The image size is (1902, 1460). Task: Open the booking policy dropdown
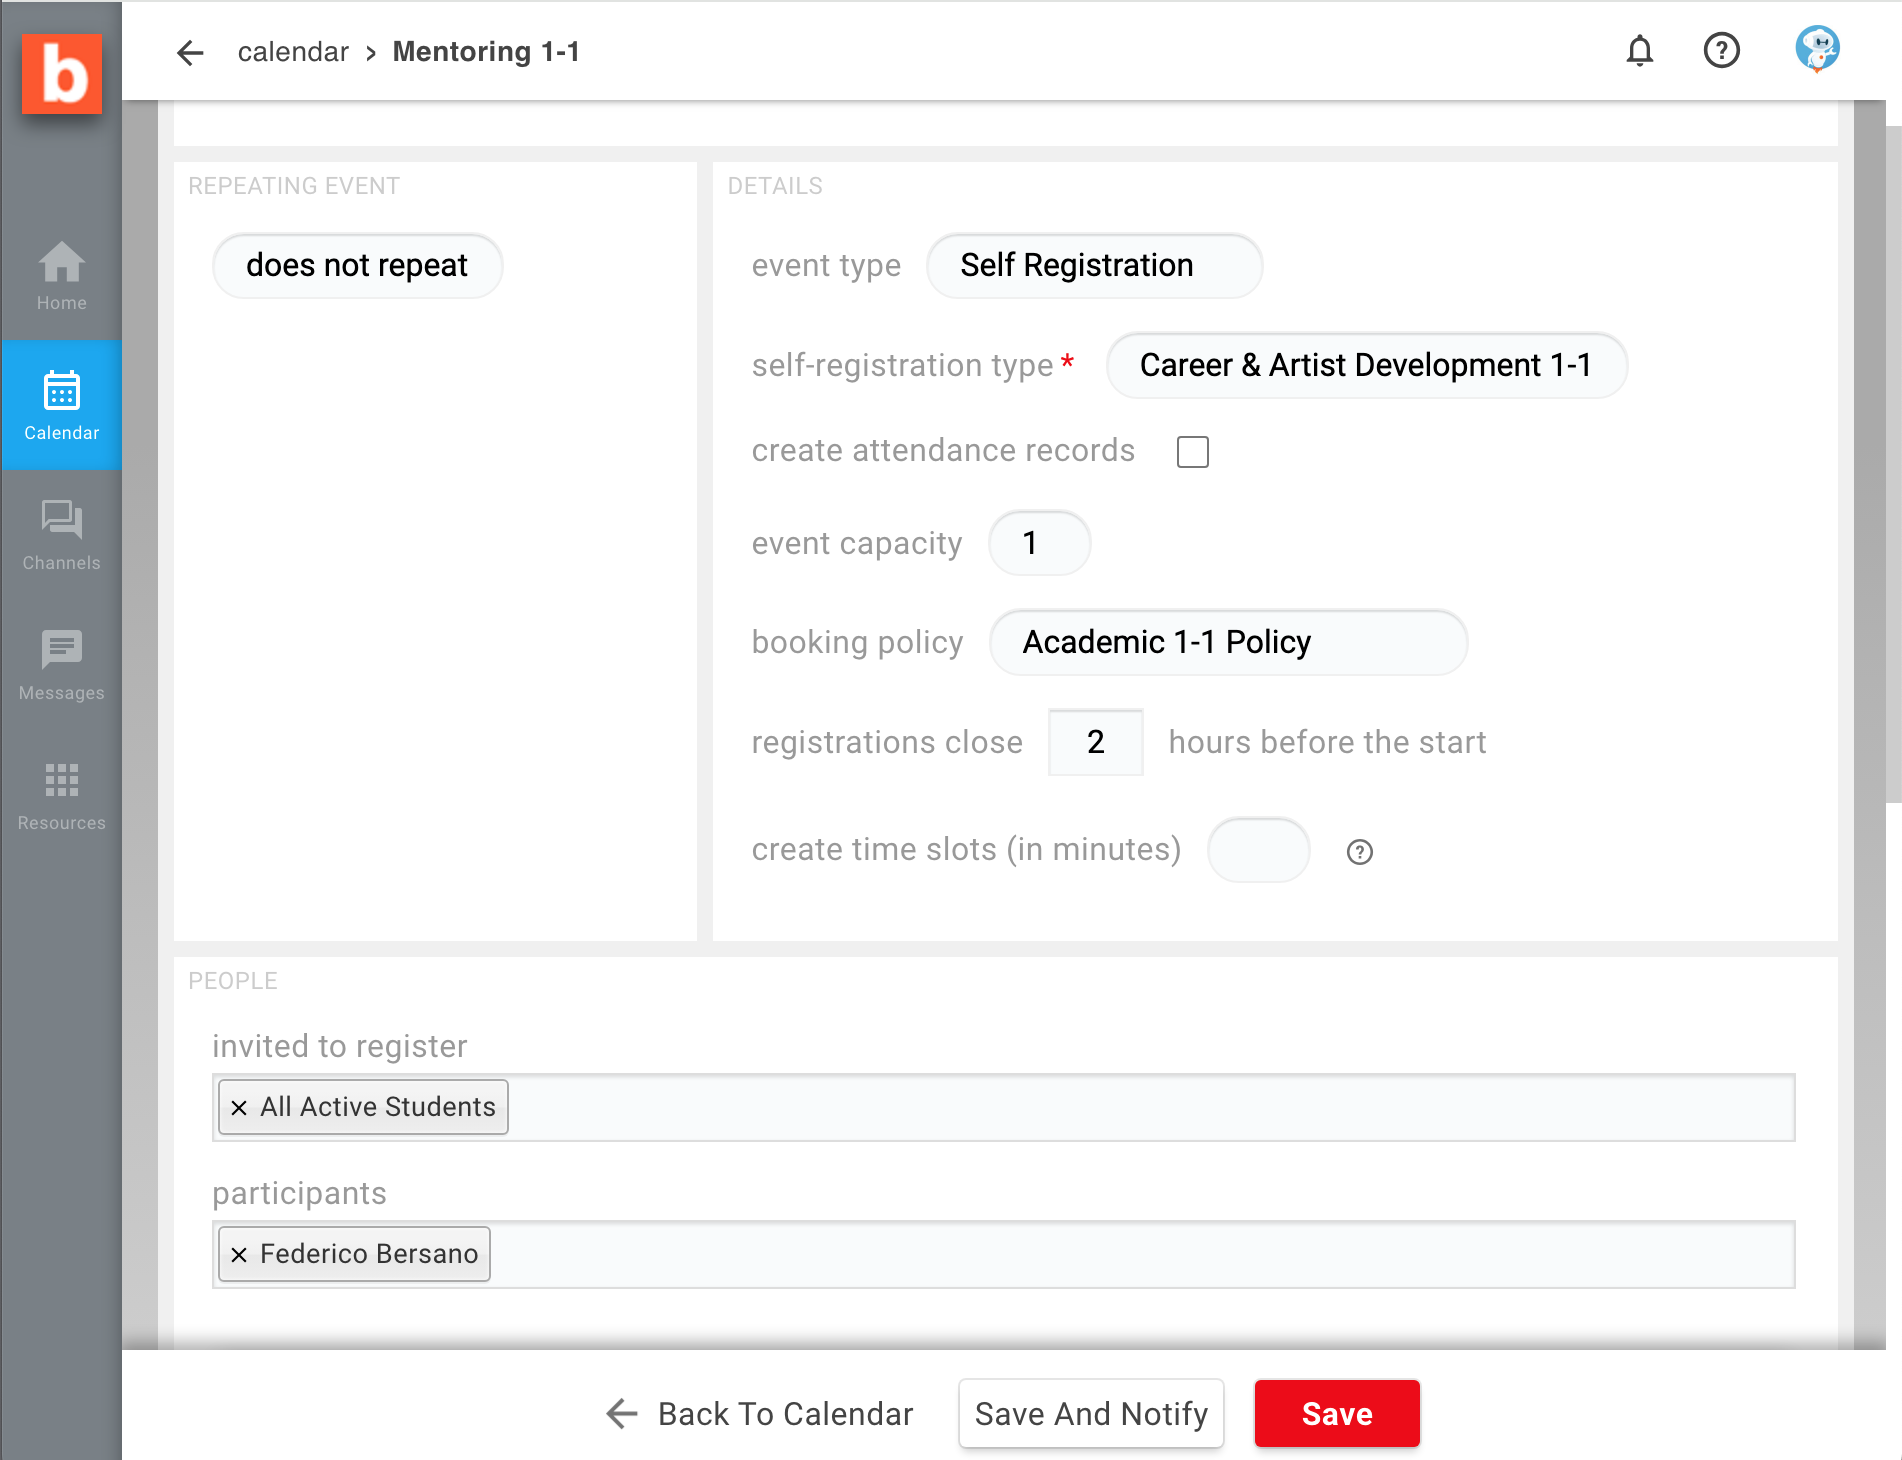1227,643
